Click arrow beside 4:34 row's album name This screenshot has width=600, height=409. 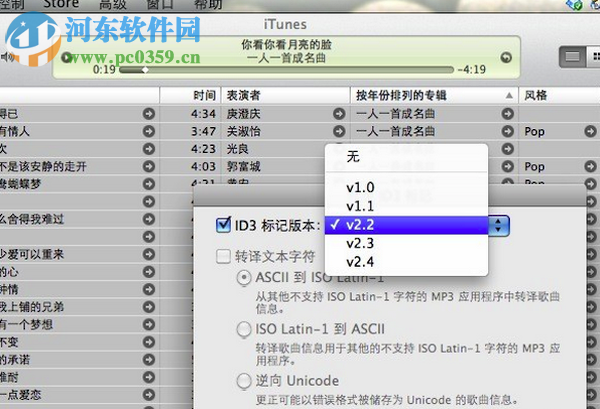[507, 114]
